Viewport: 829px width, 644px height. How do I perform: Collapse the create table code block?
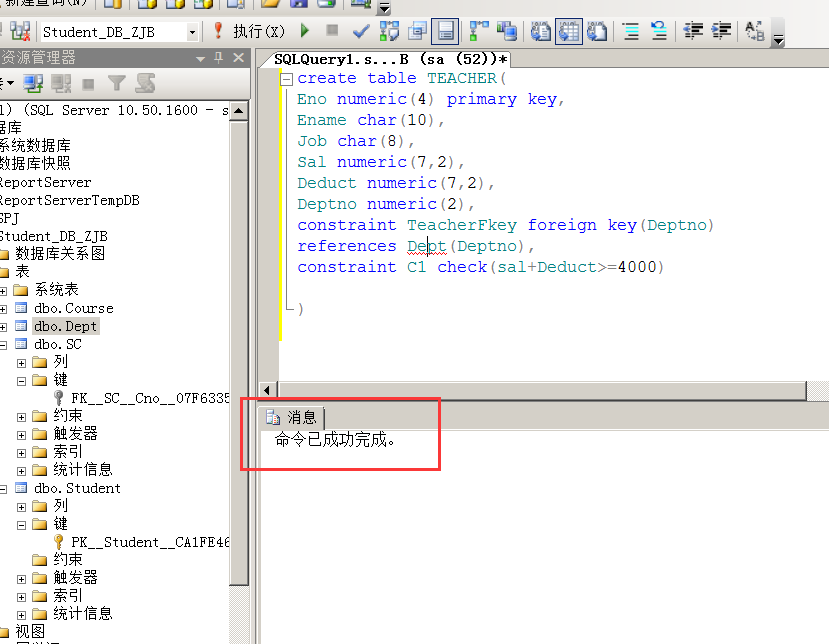286,79
